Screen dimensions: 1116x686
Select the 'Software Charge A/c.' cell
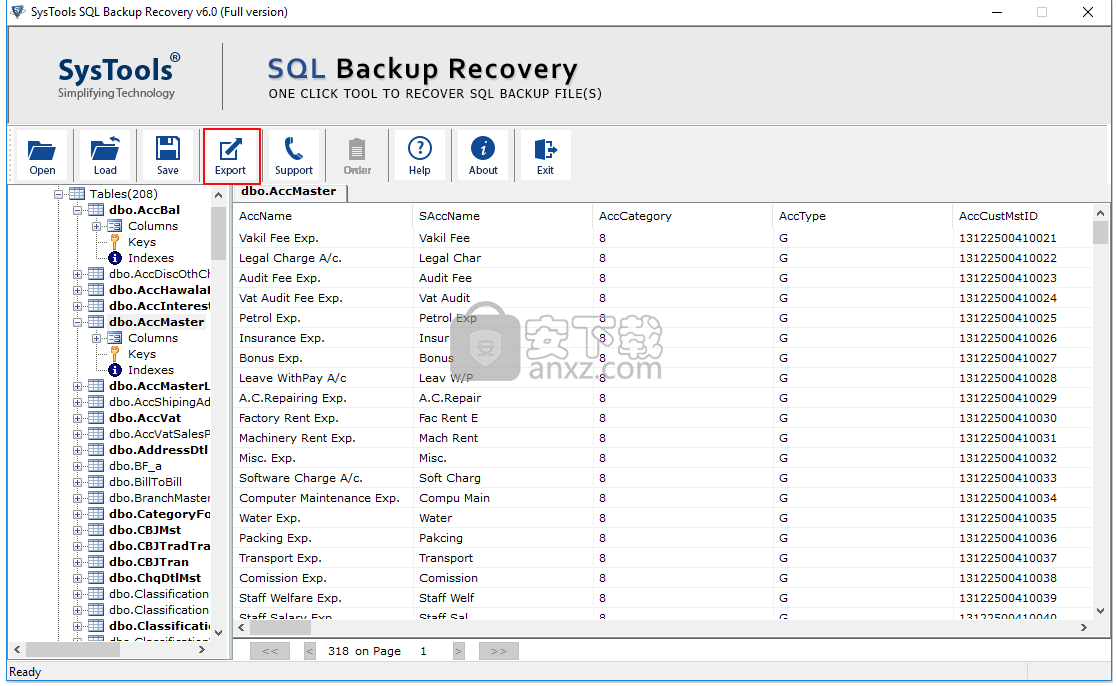coord(322,478)
